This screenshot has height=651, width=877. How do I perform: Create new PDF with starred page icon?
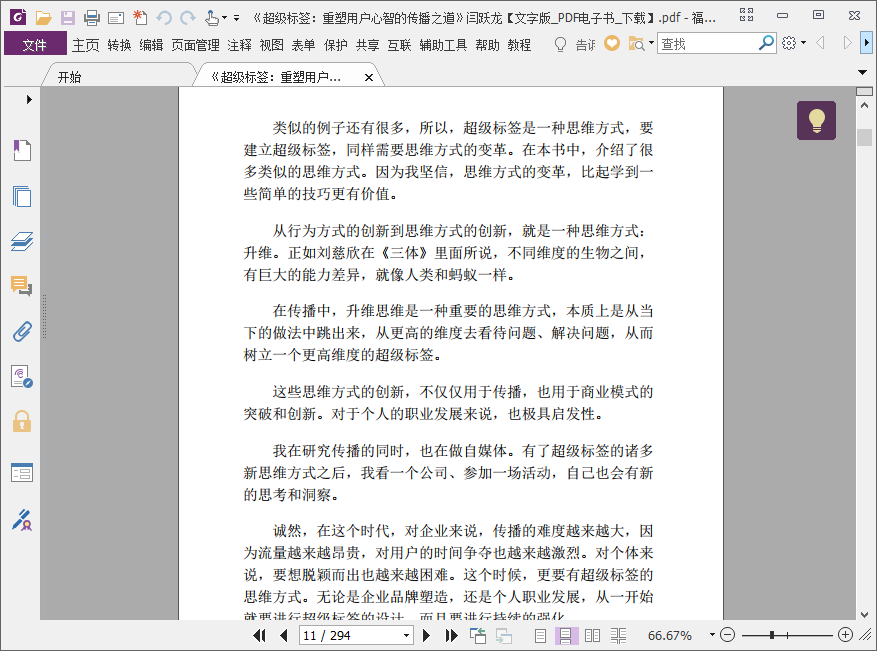[140, 18]
